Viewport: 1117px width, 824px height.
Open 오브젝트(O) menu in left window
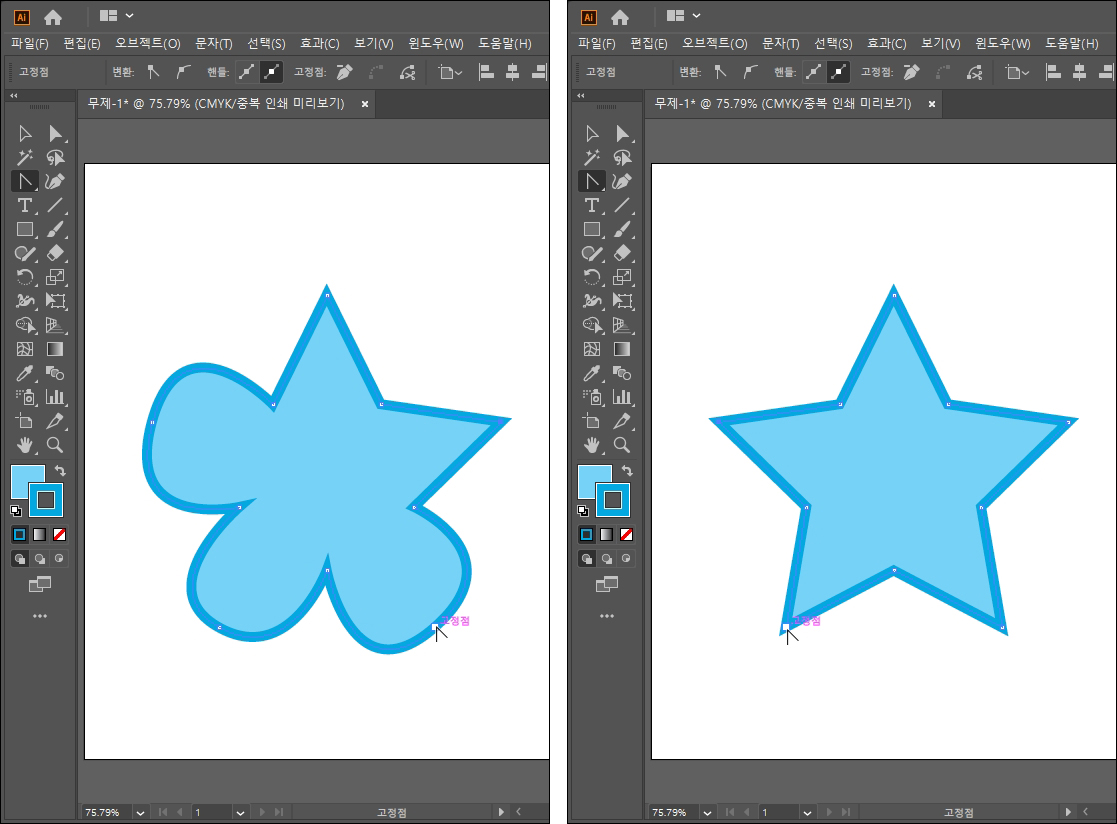point(147,43)
